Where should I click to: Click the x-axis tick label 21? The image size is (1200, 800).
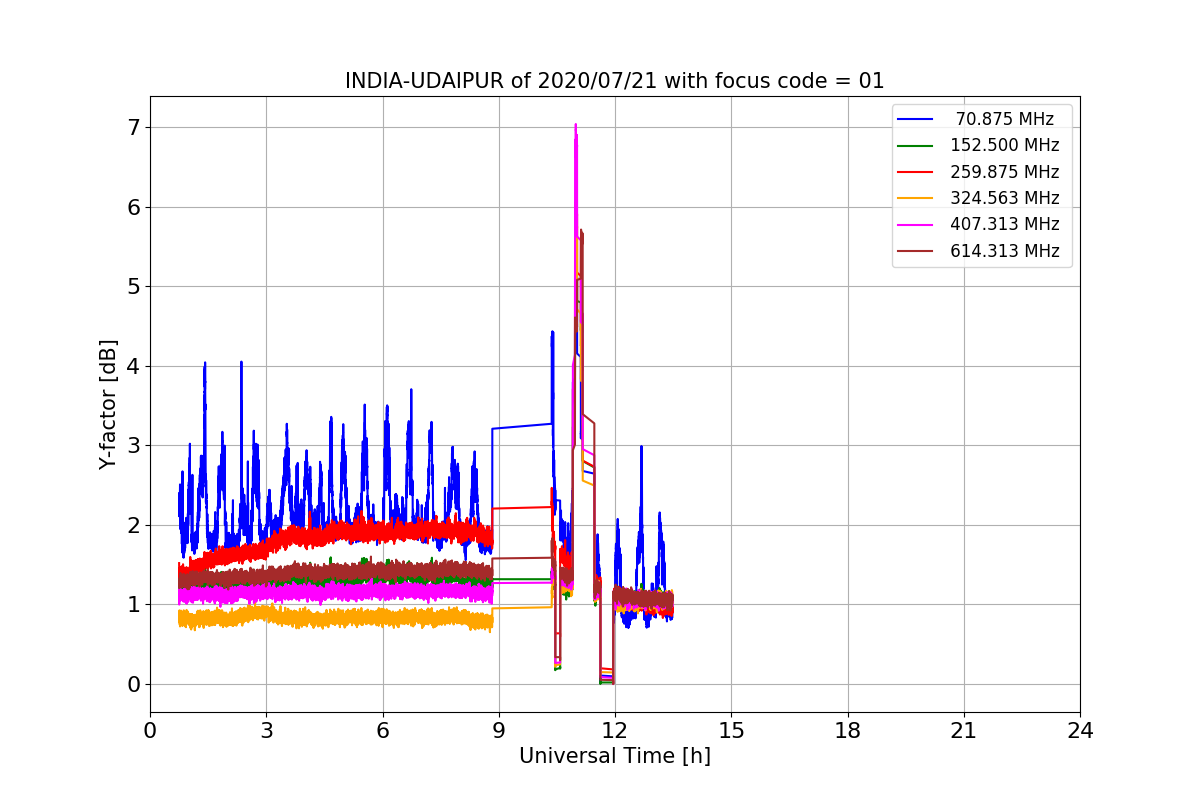[964, 731]
